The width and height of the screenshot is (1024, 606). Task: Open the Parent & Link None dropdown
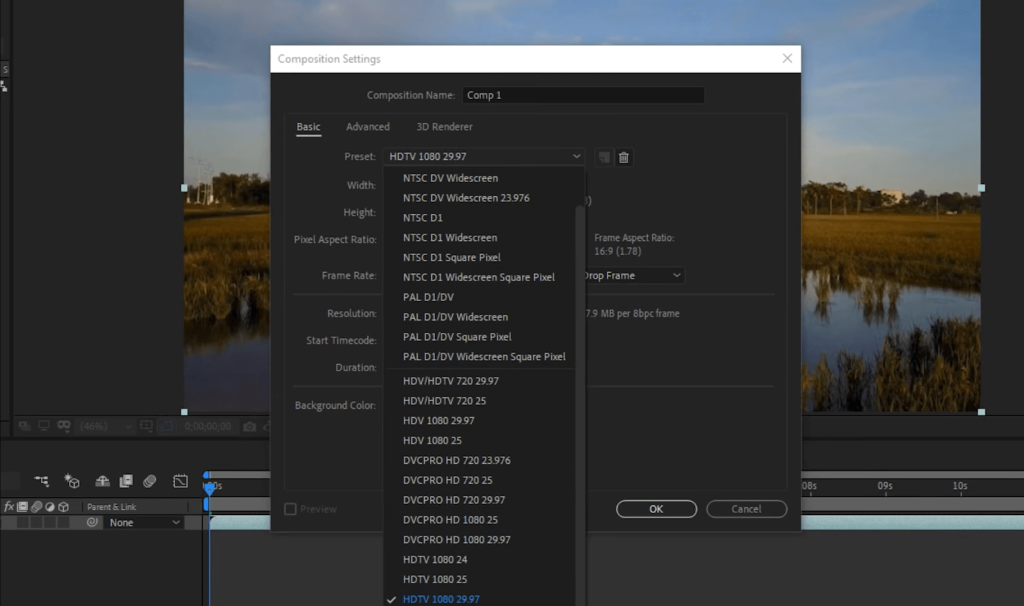pos(135,522)
